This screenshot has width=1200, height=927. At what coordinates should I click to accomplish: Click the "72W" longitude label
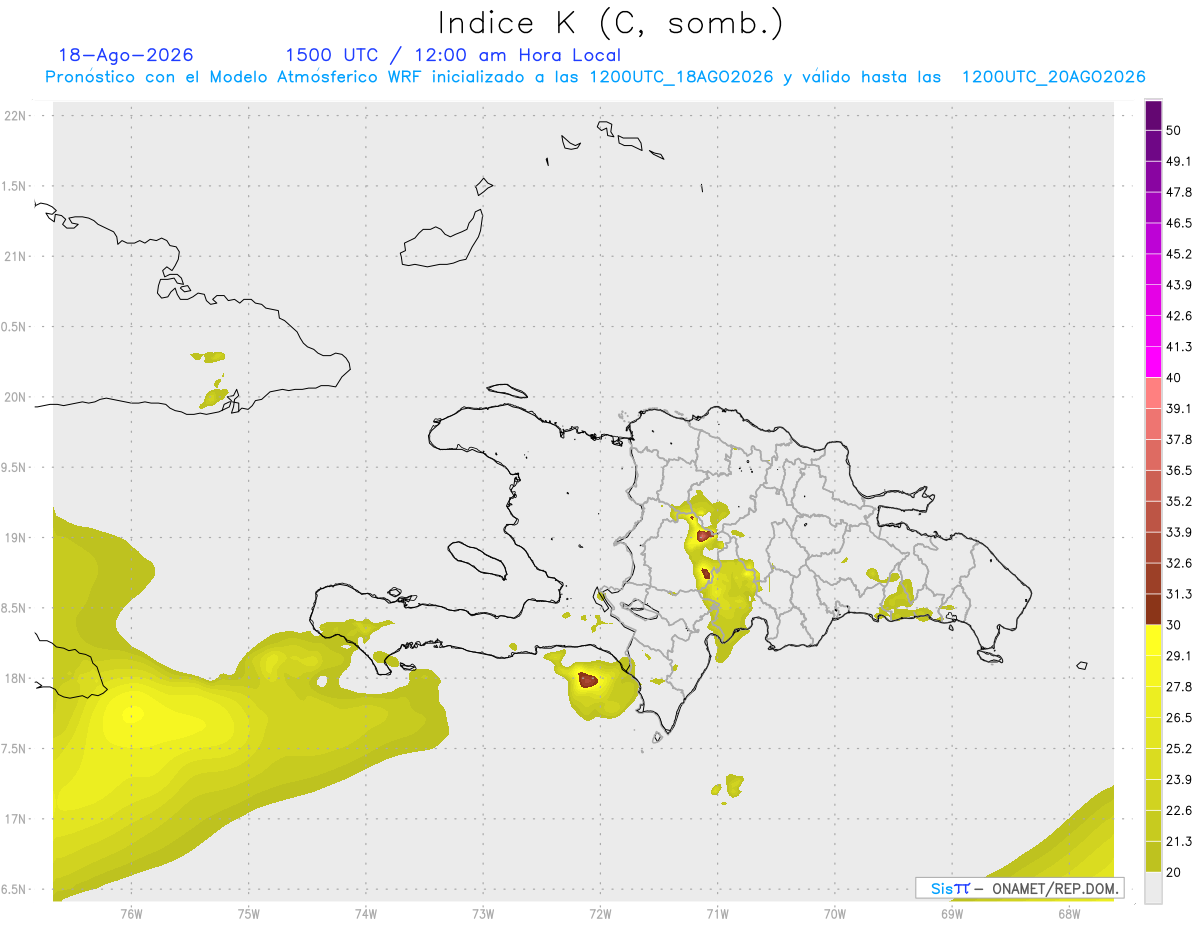[x=600, y=914]
